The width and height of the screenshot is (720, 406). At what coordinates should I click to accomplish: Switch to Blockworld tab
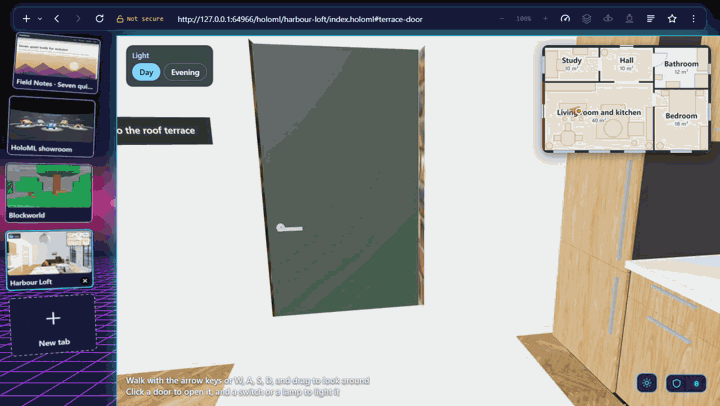[x=49, y=192]
